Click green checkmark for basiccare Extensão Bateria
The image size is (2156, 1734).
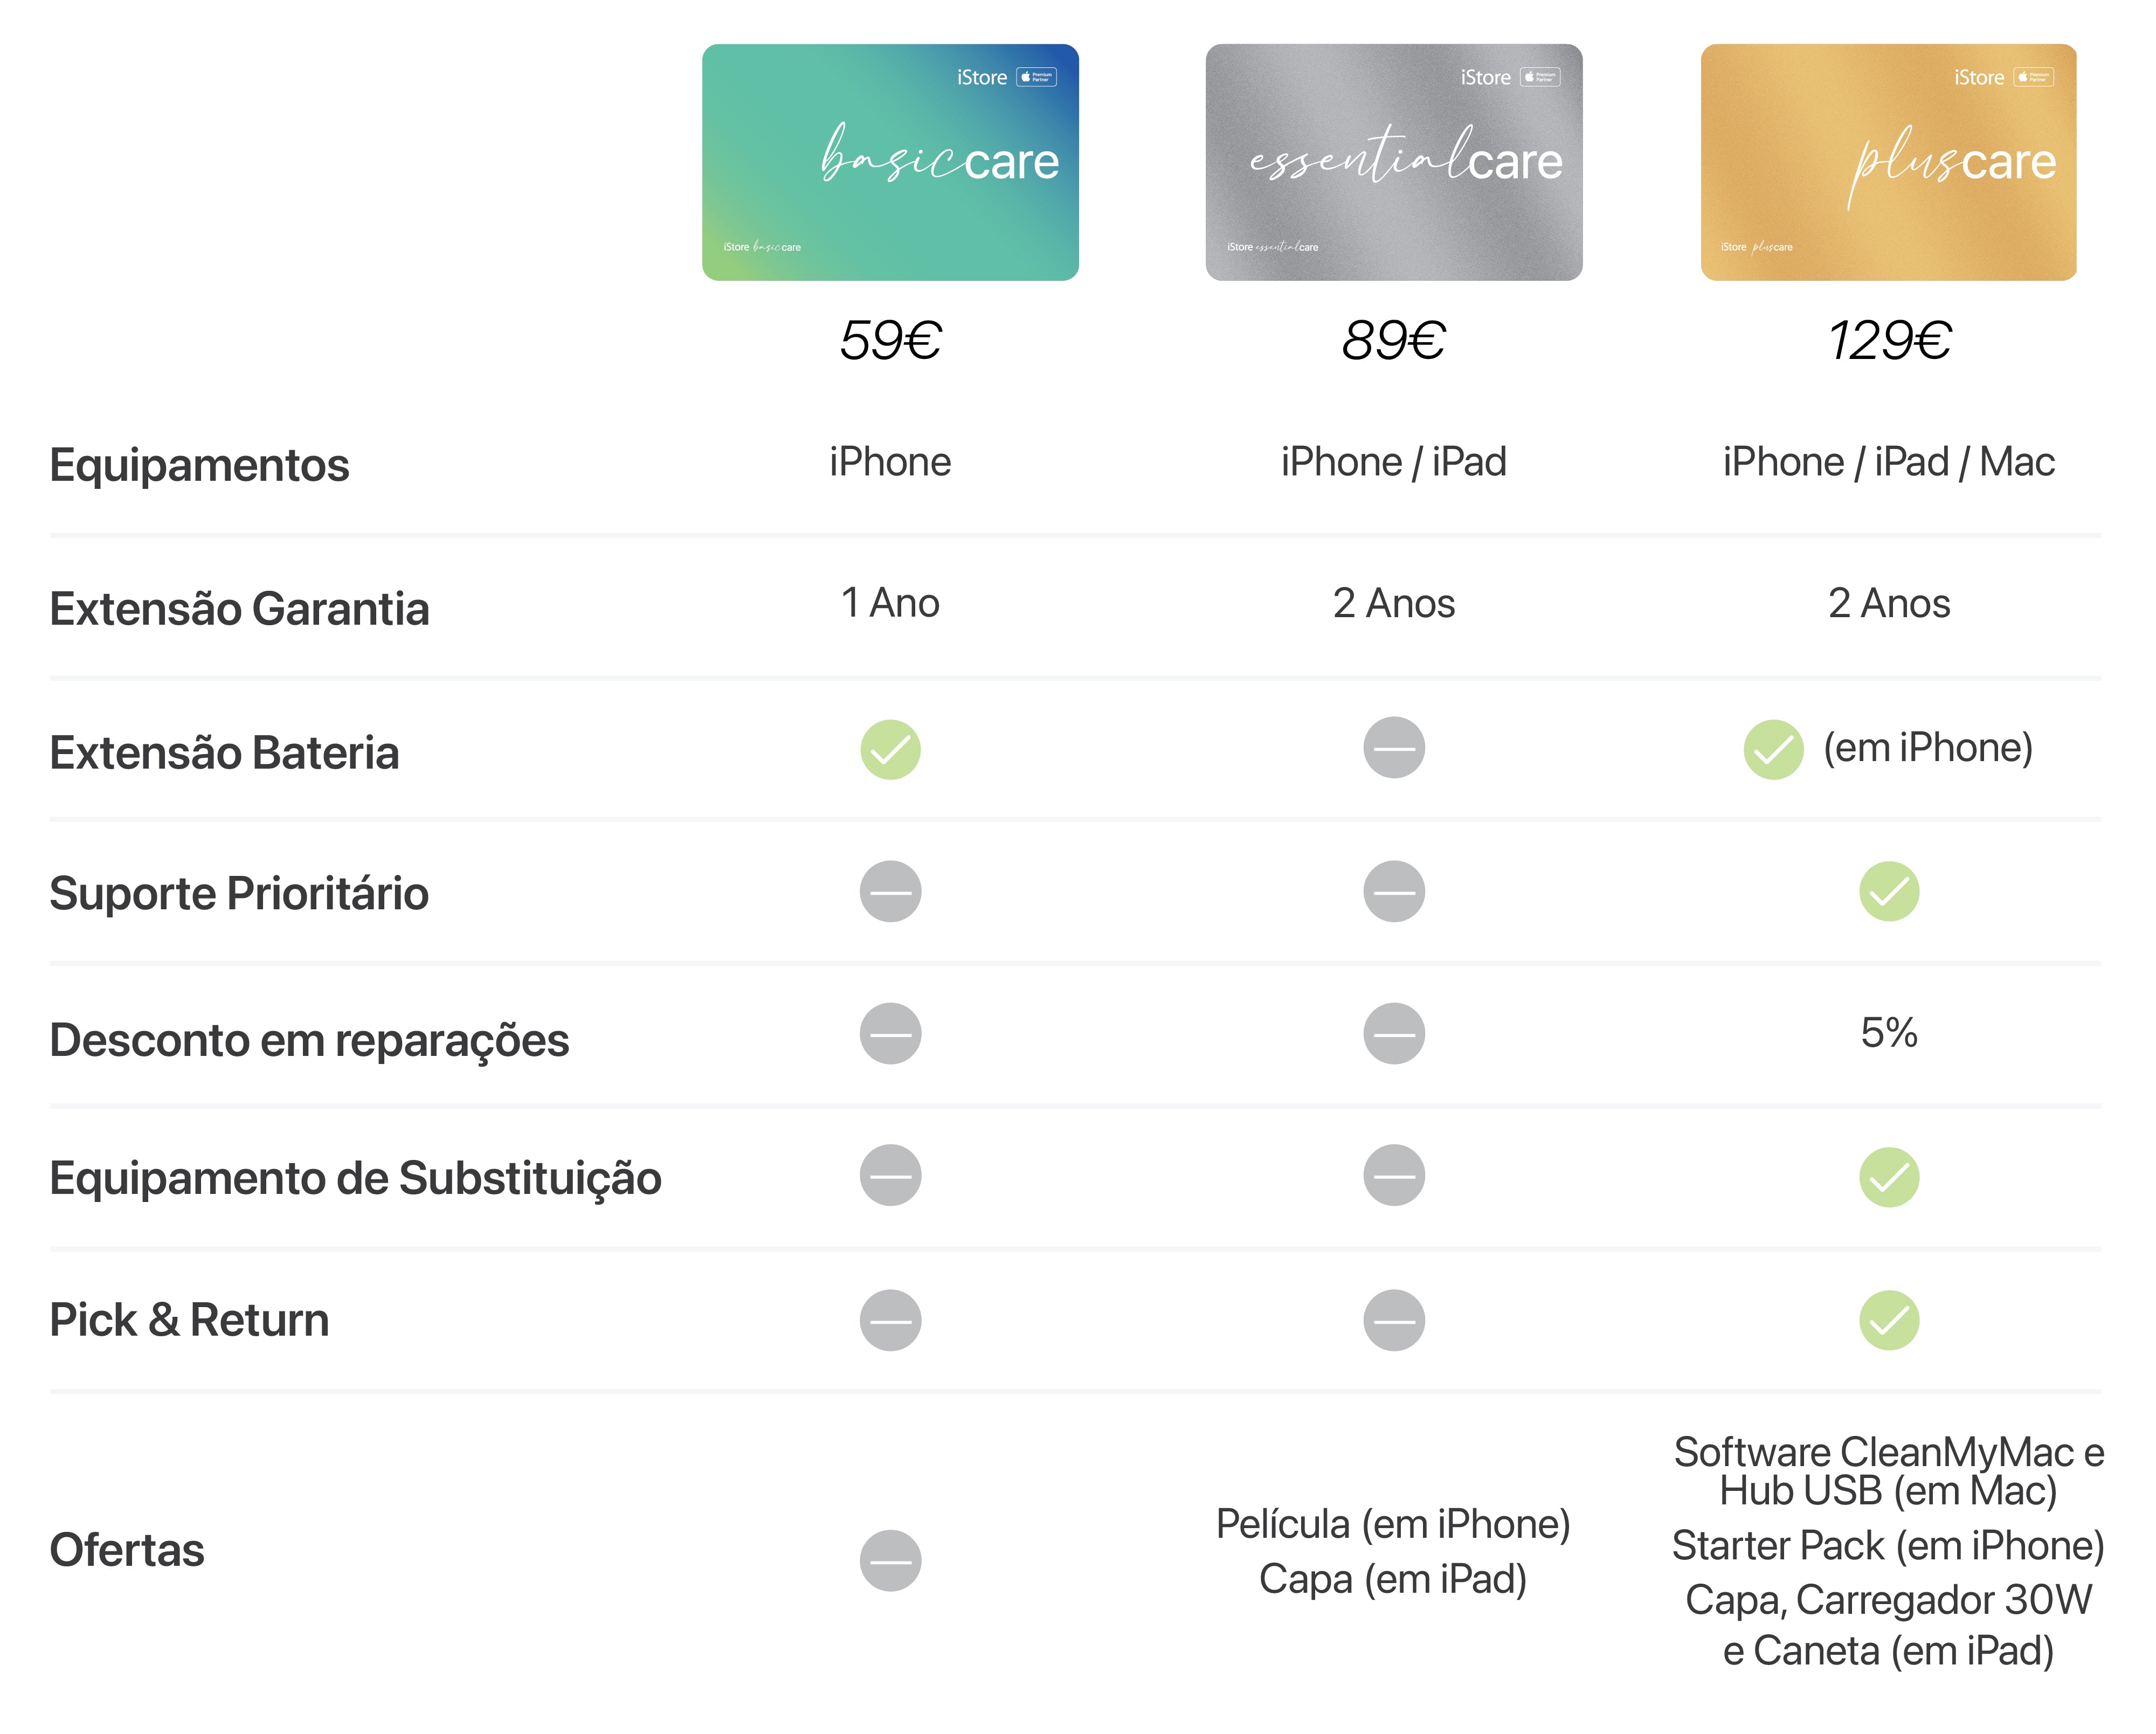pos(890,749)
